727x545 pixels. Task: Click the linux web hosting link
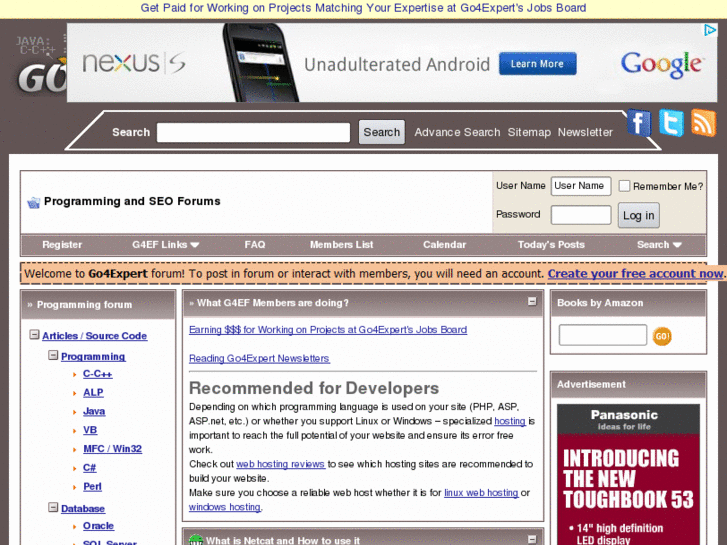(x=481, y=493)
